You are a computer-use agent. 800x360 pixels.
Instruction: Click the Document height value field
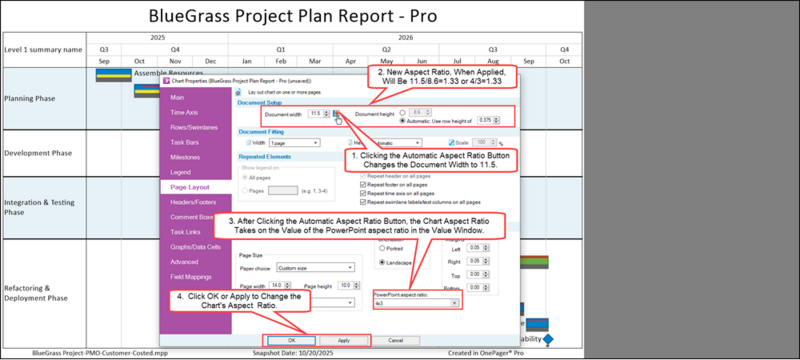[x=420, y=112]
